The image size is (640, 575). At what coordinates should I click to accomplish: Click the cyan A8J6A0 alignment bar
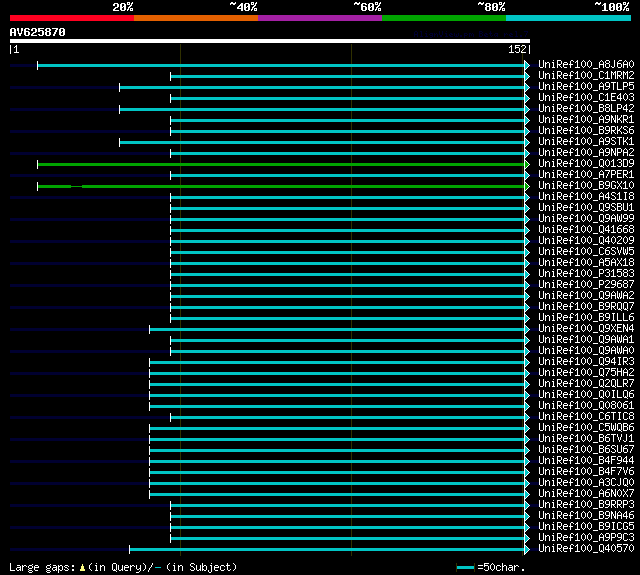pos(281,65)
